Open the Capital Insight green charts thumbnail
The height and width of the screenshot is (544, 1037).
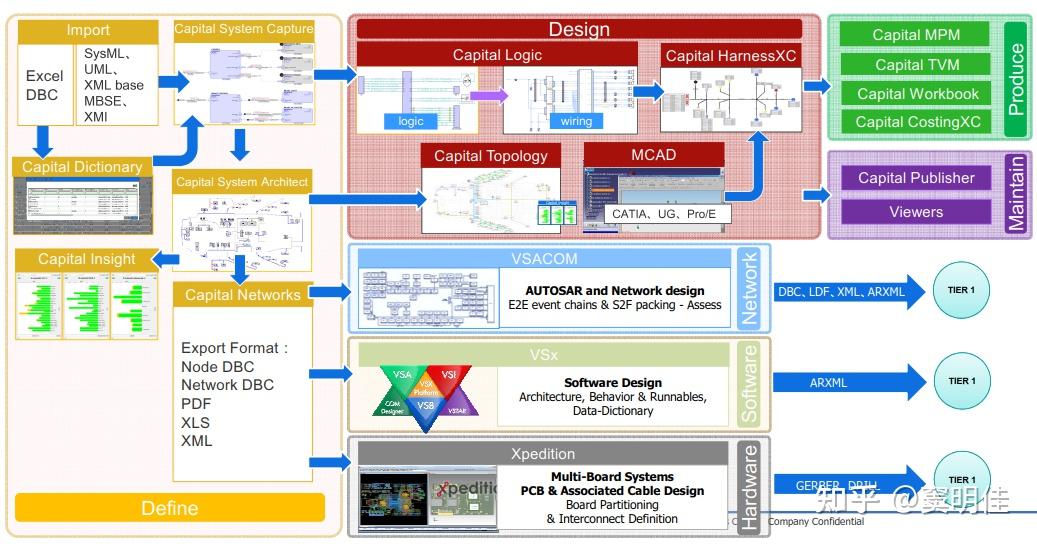coord(86,305)
